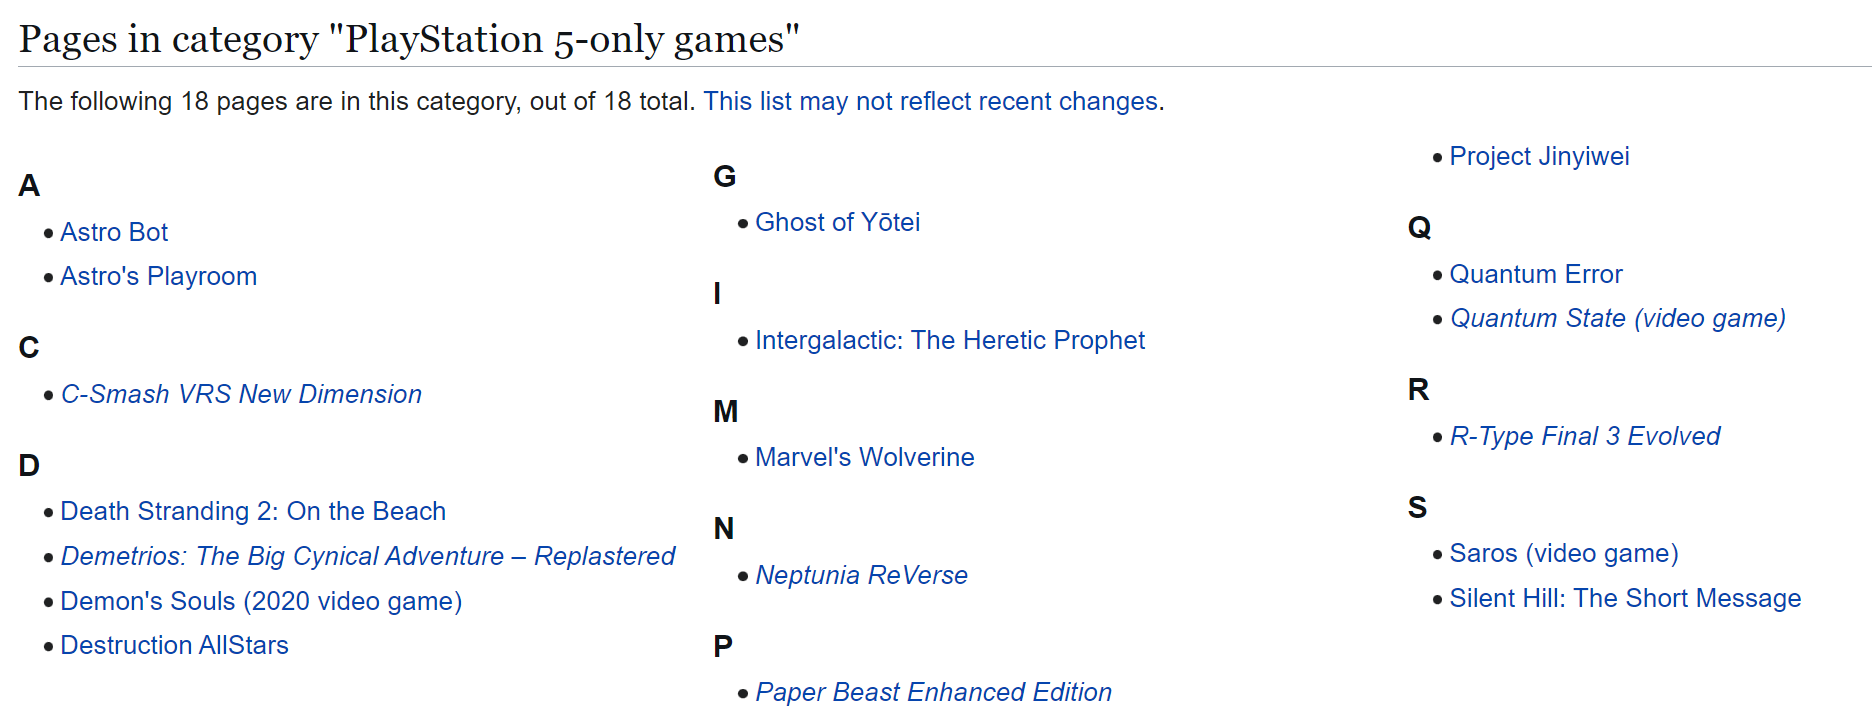This screenshot has height=725, width=1872.
Task: Open the Quantum Error article
Action: (x=1536, y=274)
